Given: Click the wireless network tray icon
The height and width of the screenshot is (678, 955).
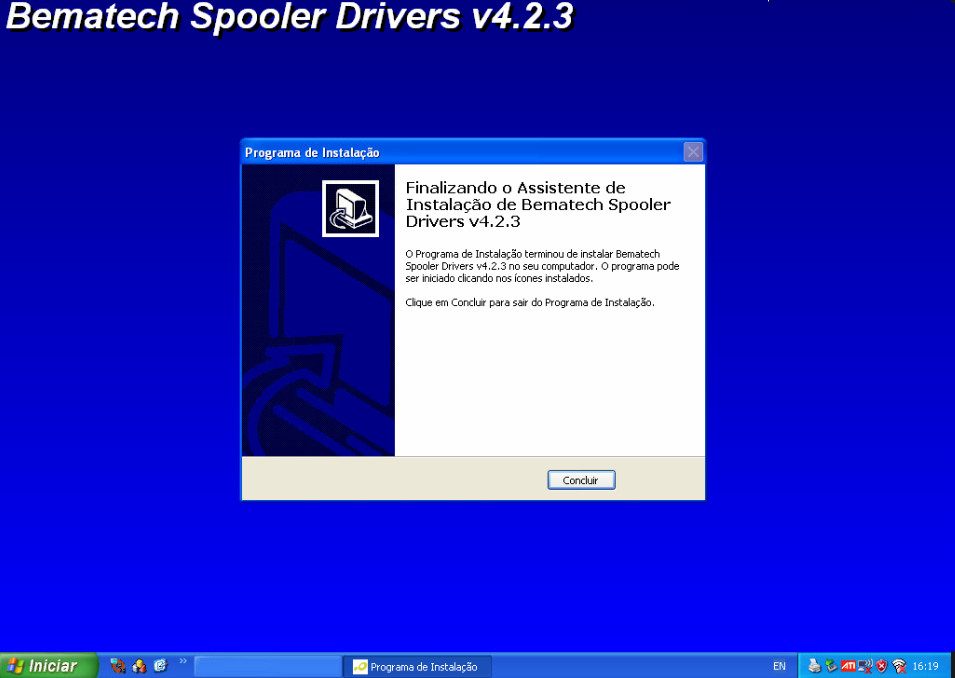Looking at the screenshot, I should (899, 666).
